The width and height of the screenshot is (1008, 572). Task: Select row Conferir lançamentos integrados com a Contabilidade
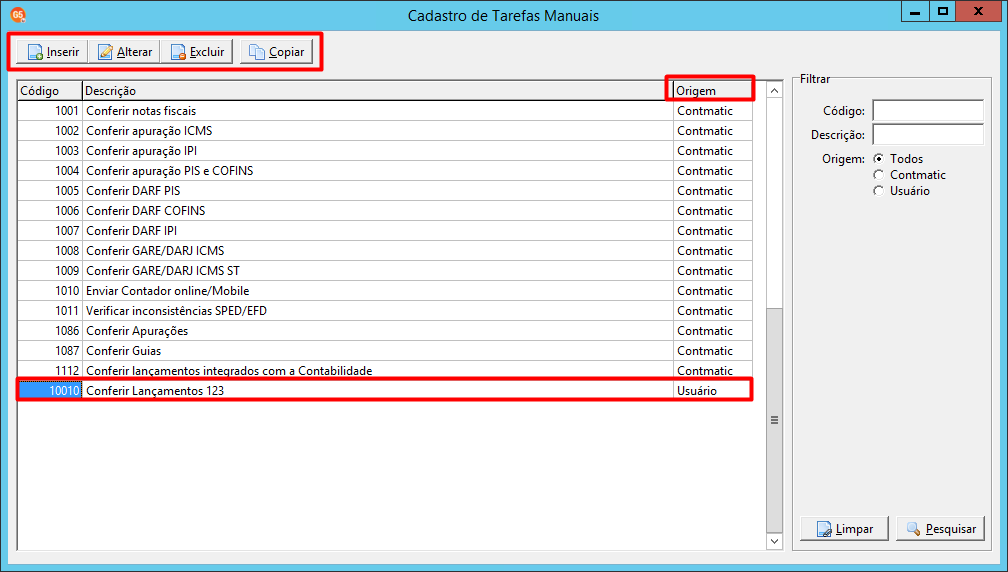coord(385,370)
